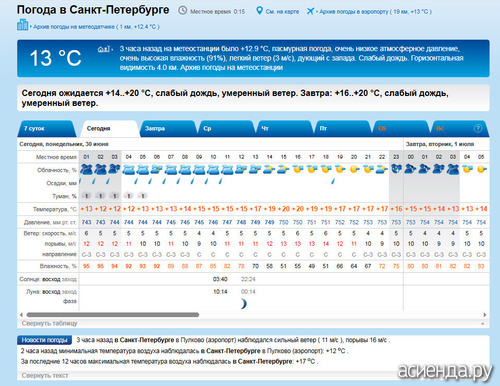Click the weather station icon in banner

coord(104,49)
